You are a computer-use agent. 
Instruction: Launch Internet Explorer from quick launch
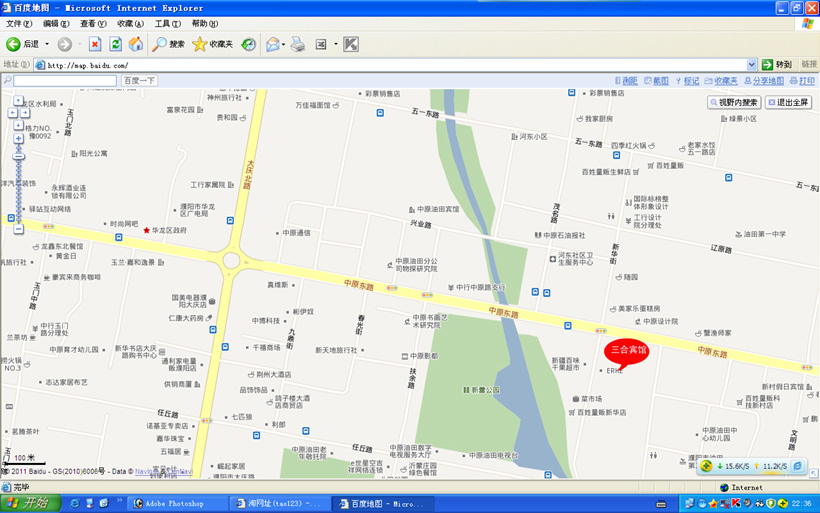[75, 503]
